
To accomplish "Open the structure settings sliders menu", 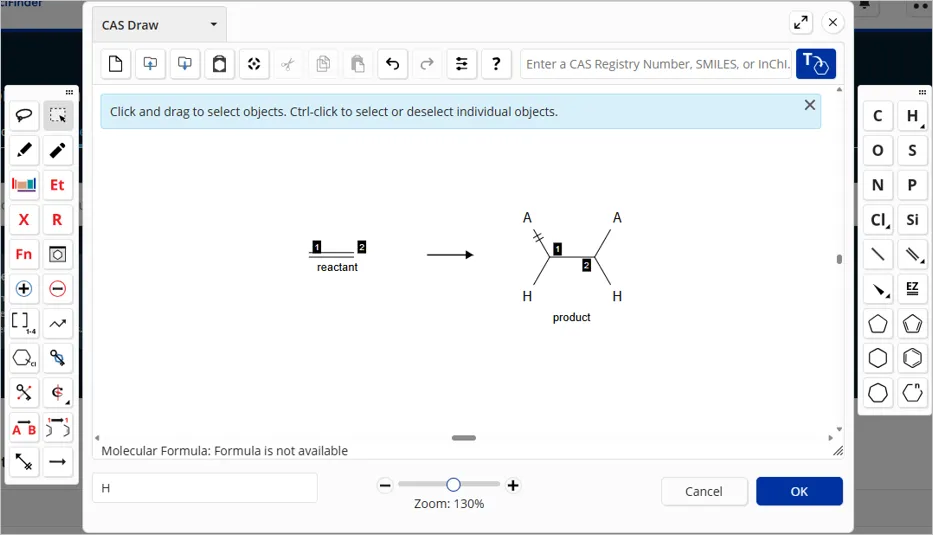I will [461, 64].
